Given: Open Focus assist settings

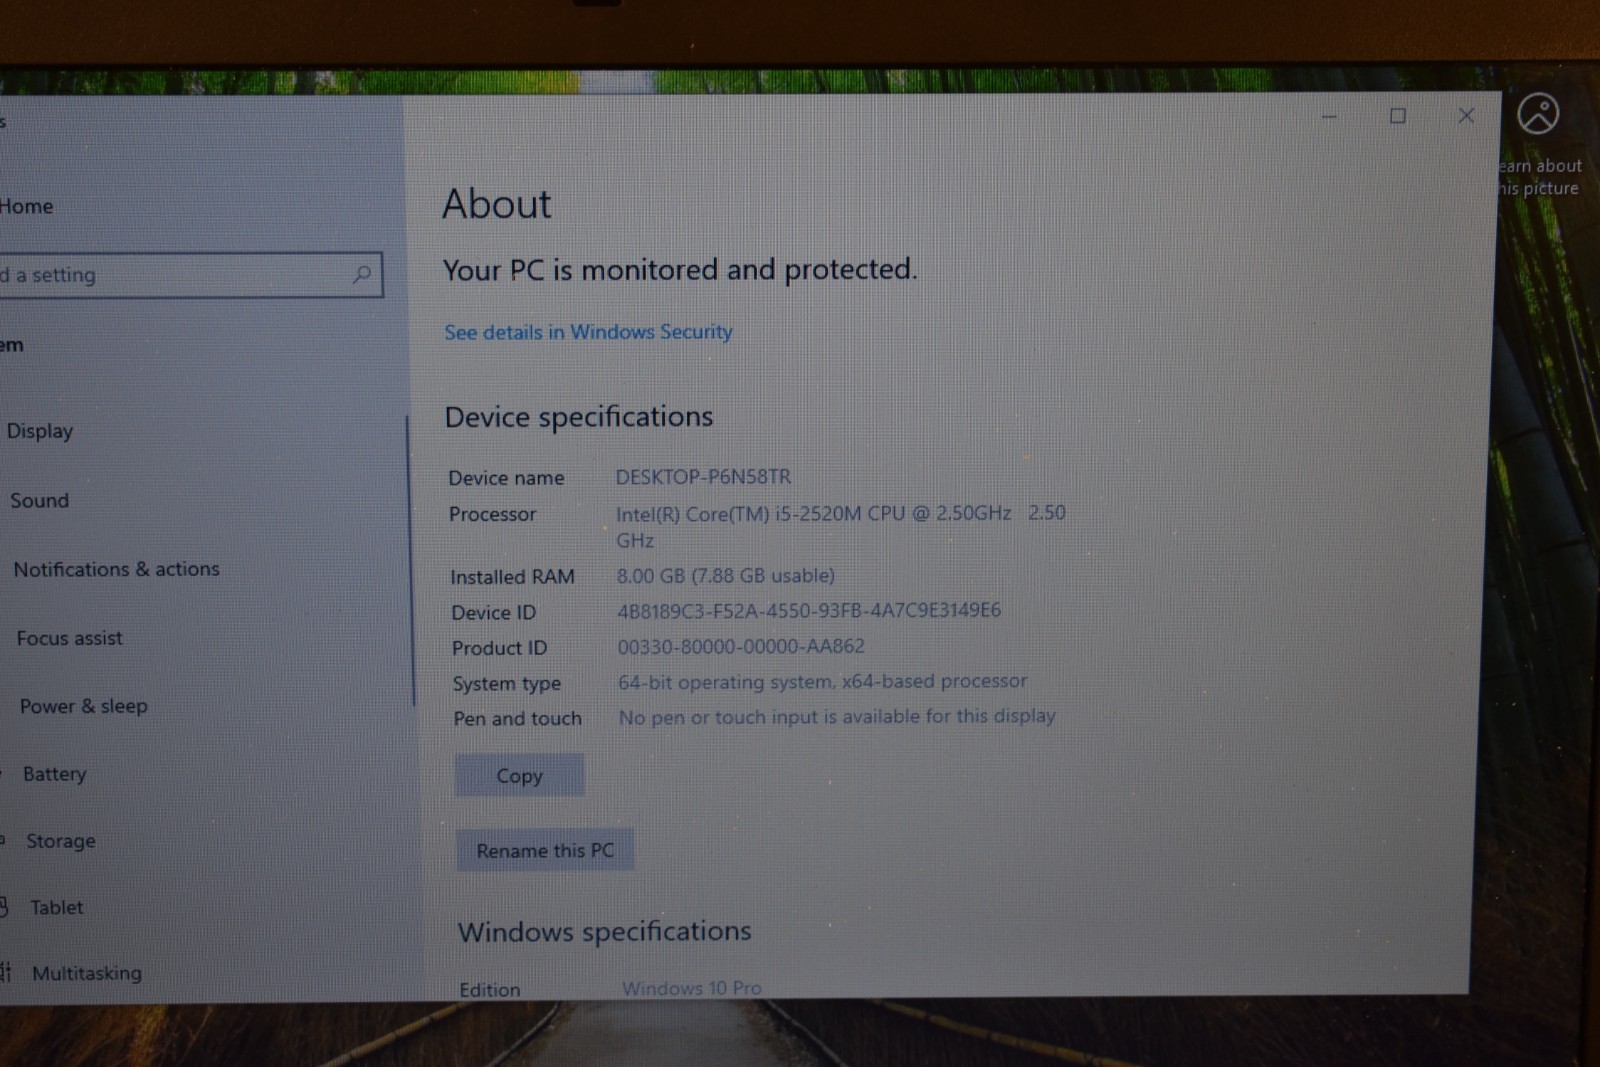Looking at the screenshot, I should (70, 638).
